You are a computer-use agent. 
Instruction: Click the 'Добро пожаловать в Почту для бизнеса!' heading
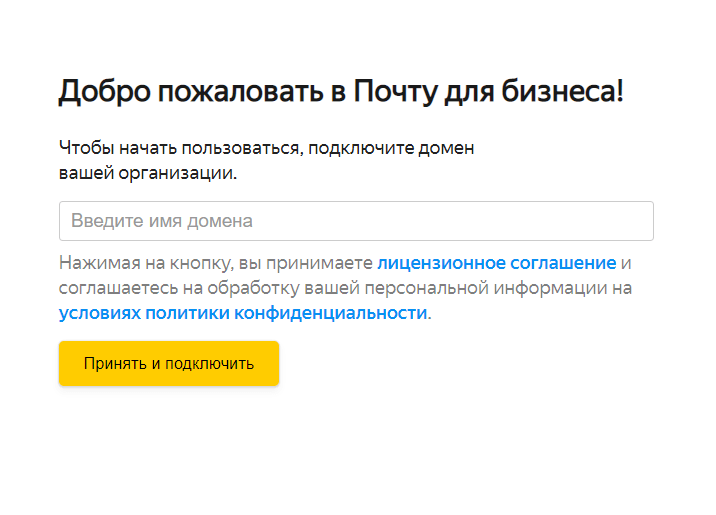click(x=341, y=91)
